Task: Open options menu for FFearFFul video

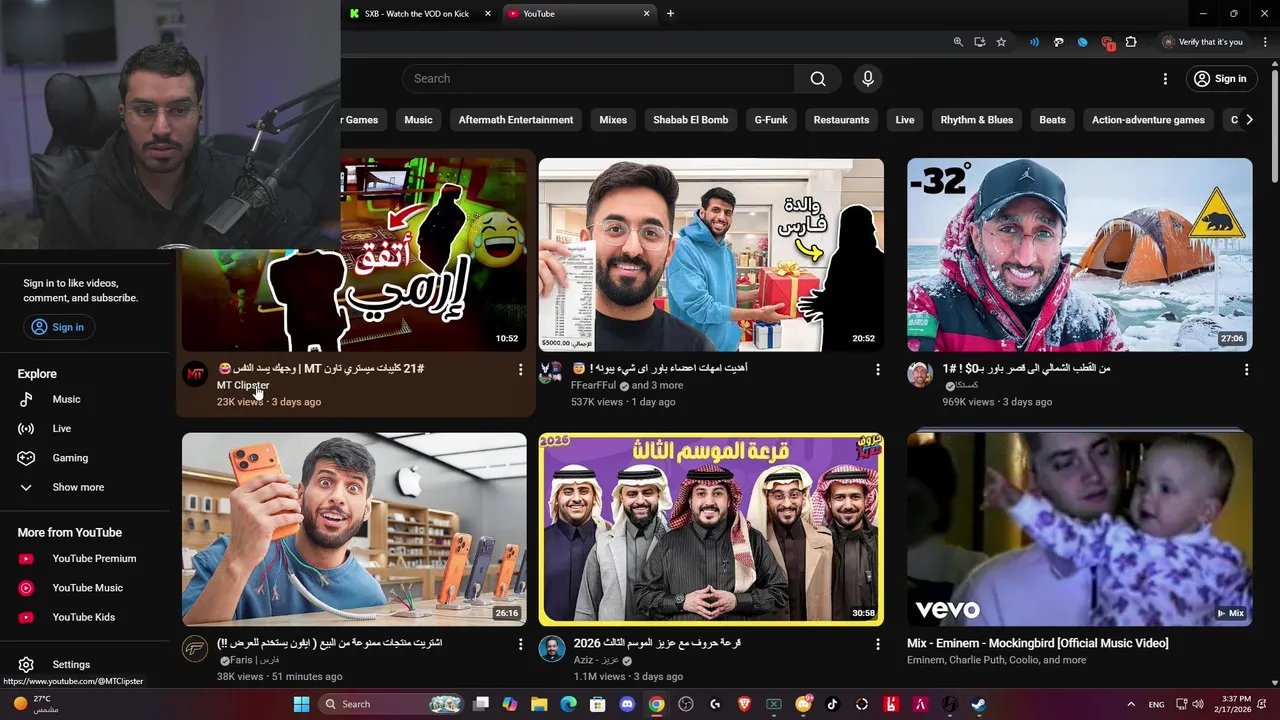Action: (878, 370)
